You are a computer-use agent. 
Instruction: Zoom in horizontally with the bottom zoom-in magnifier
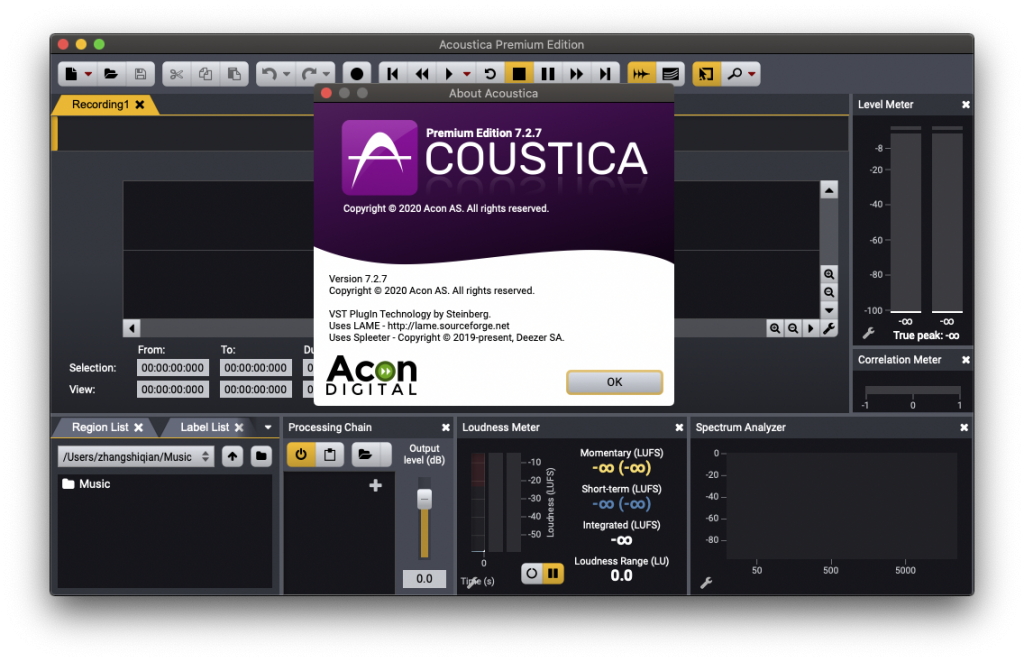click(x=775, y=328)
